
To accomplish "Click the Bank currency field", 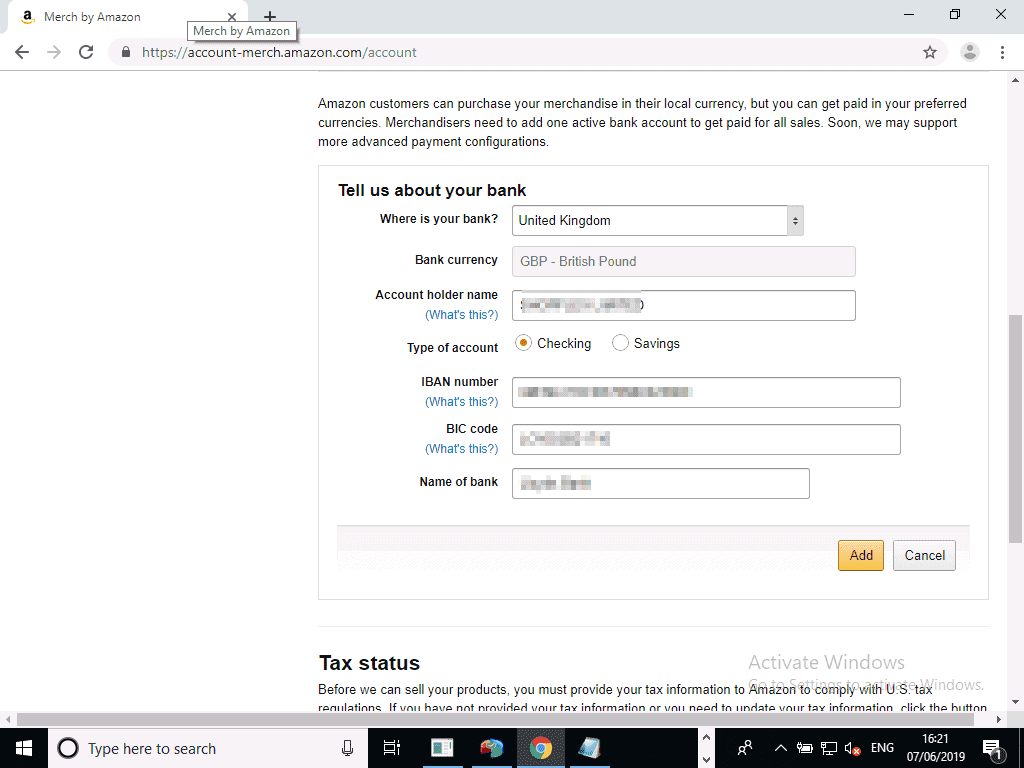I will 684,261.
